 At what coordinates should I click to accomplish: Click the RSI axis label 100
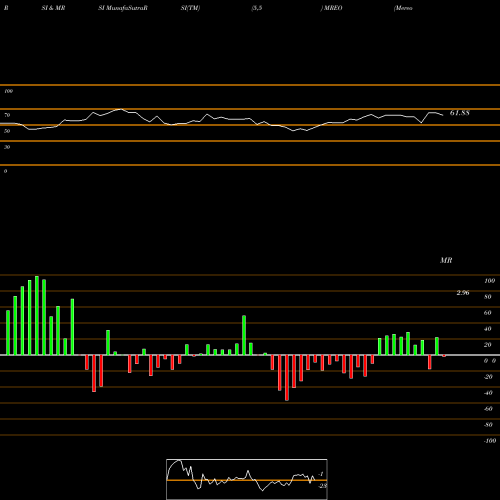click(x=8, y=91)
